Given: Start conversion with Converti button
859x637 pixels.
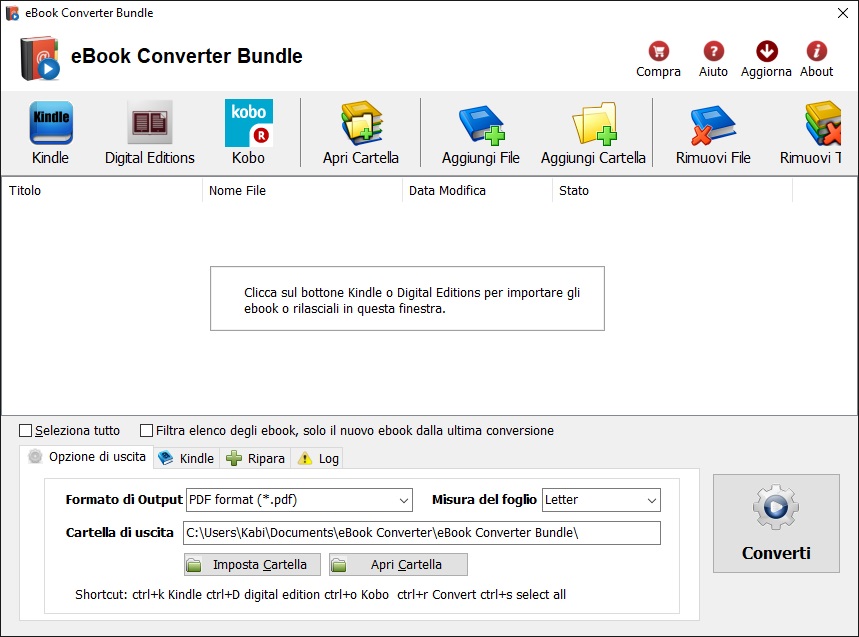Looking at the screenshot, I should pos(776,524).
